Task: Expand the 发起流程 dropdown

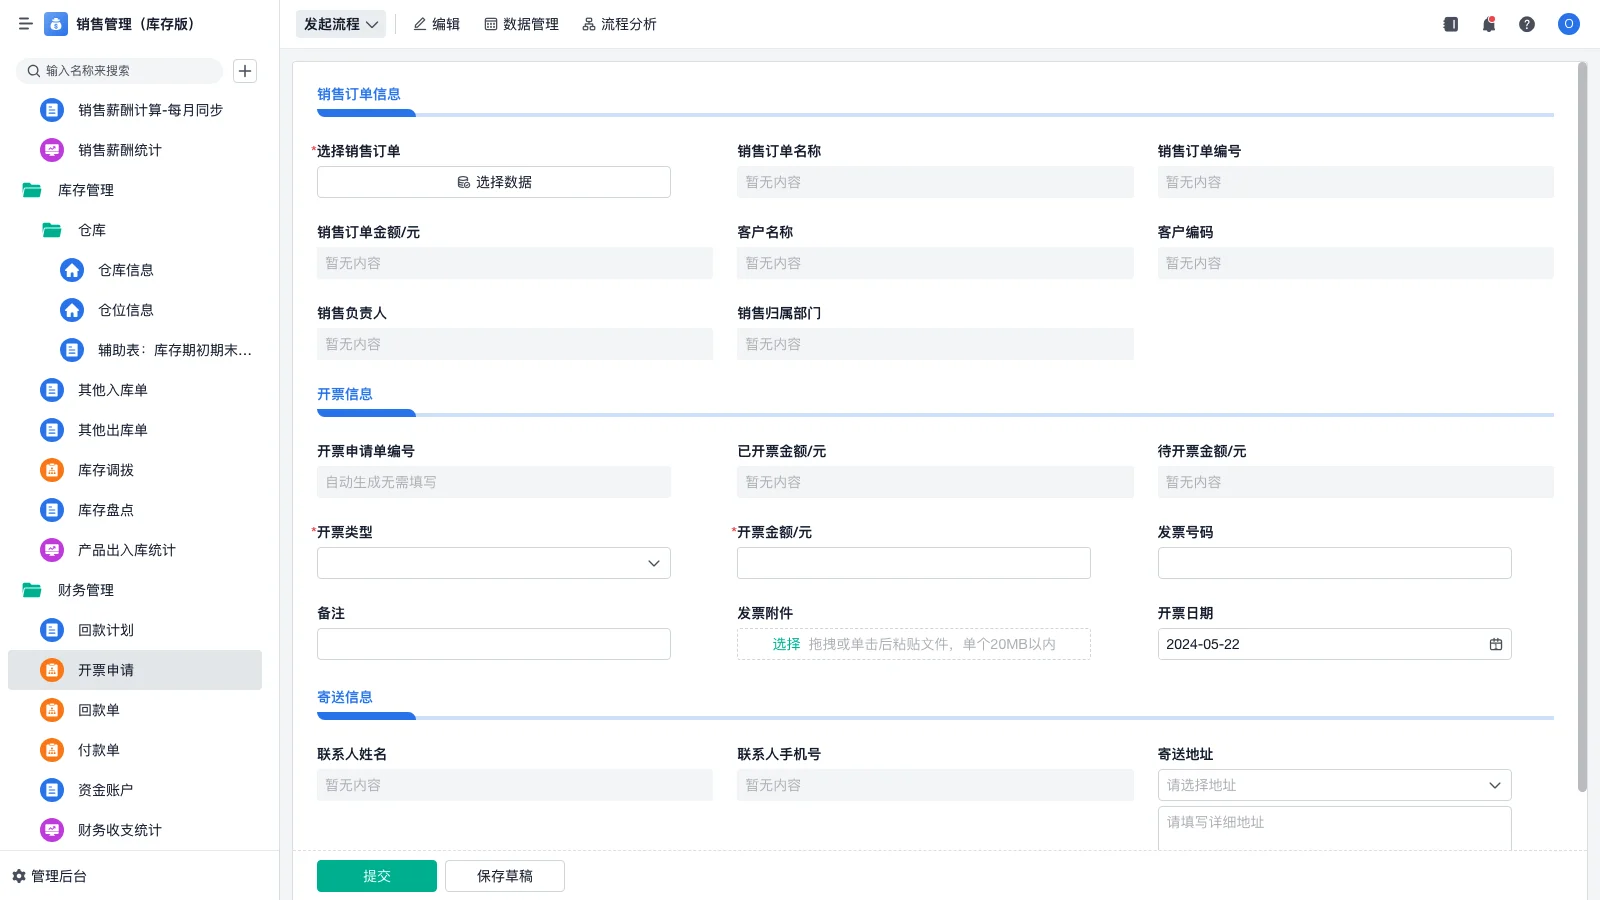Action: coord(340,24)
